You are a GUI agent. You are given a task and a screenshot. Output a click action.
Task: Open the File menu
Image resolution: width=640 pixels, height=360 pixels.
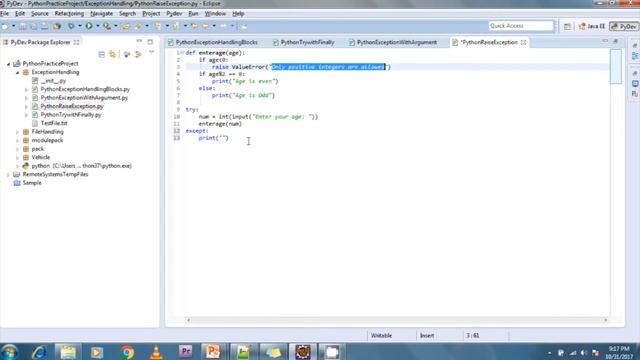tap(4, 13)
